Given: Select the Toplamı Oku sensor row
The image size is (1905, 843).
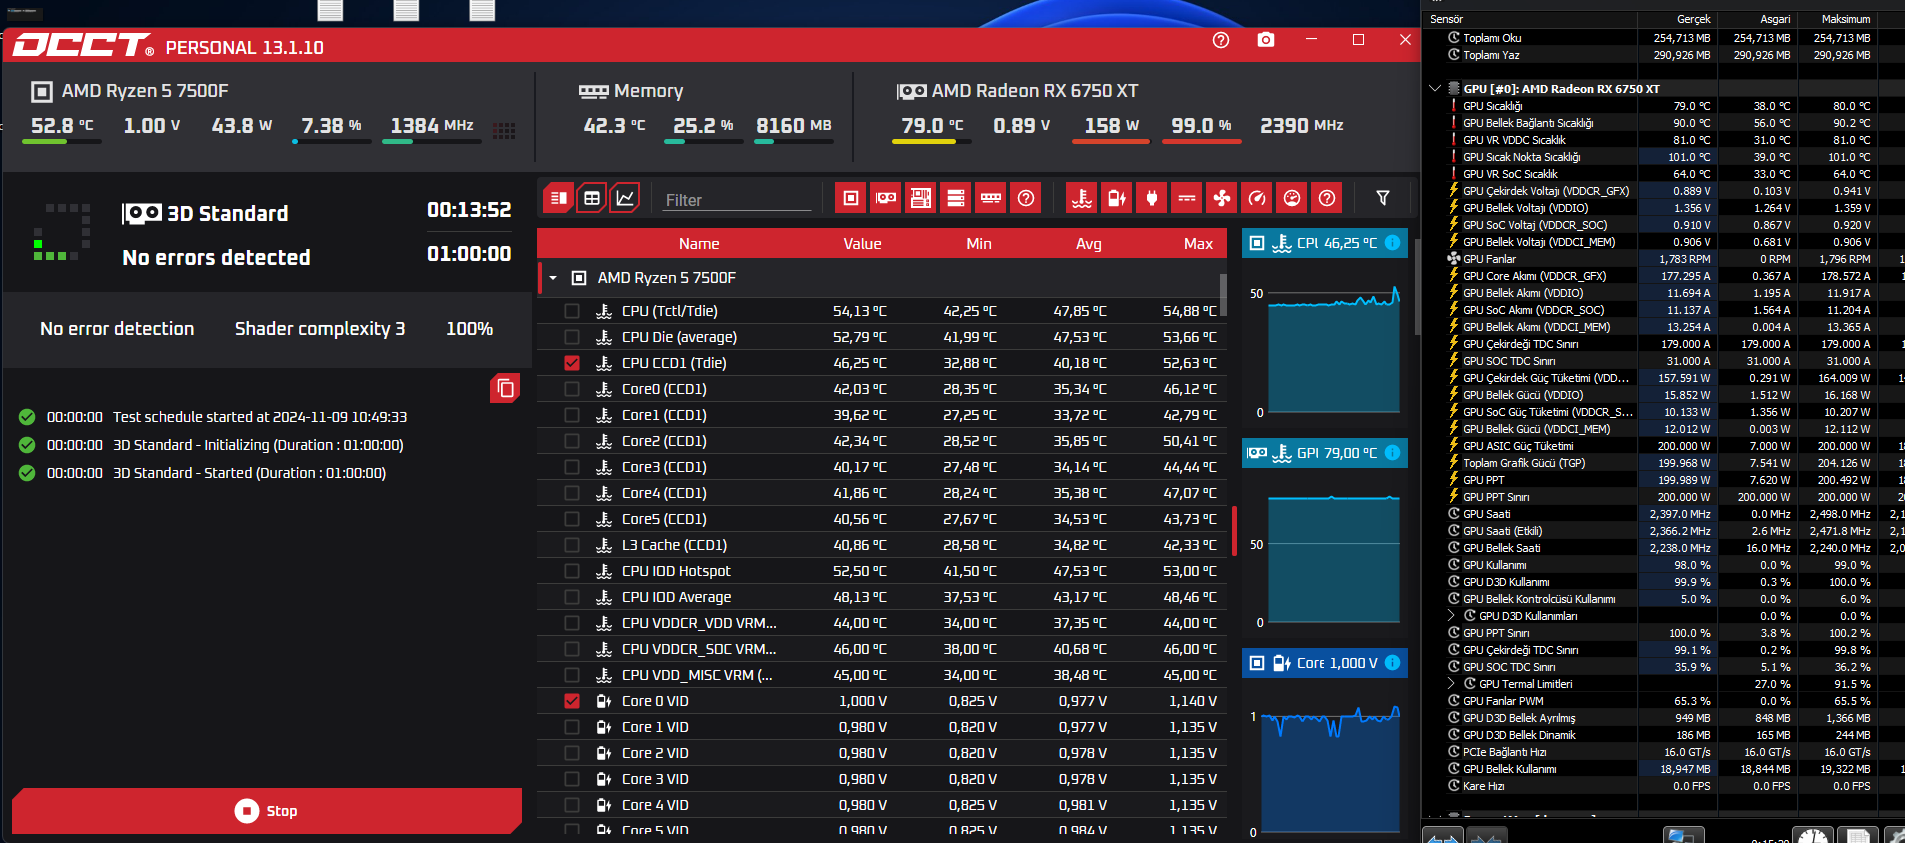Looking at the screenshot, I should click(x=1662, y=38).
